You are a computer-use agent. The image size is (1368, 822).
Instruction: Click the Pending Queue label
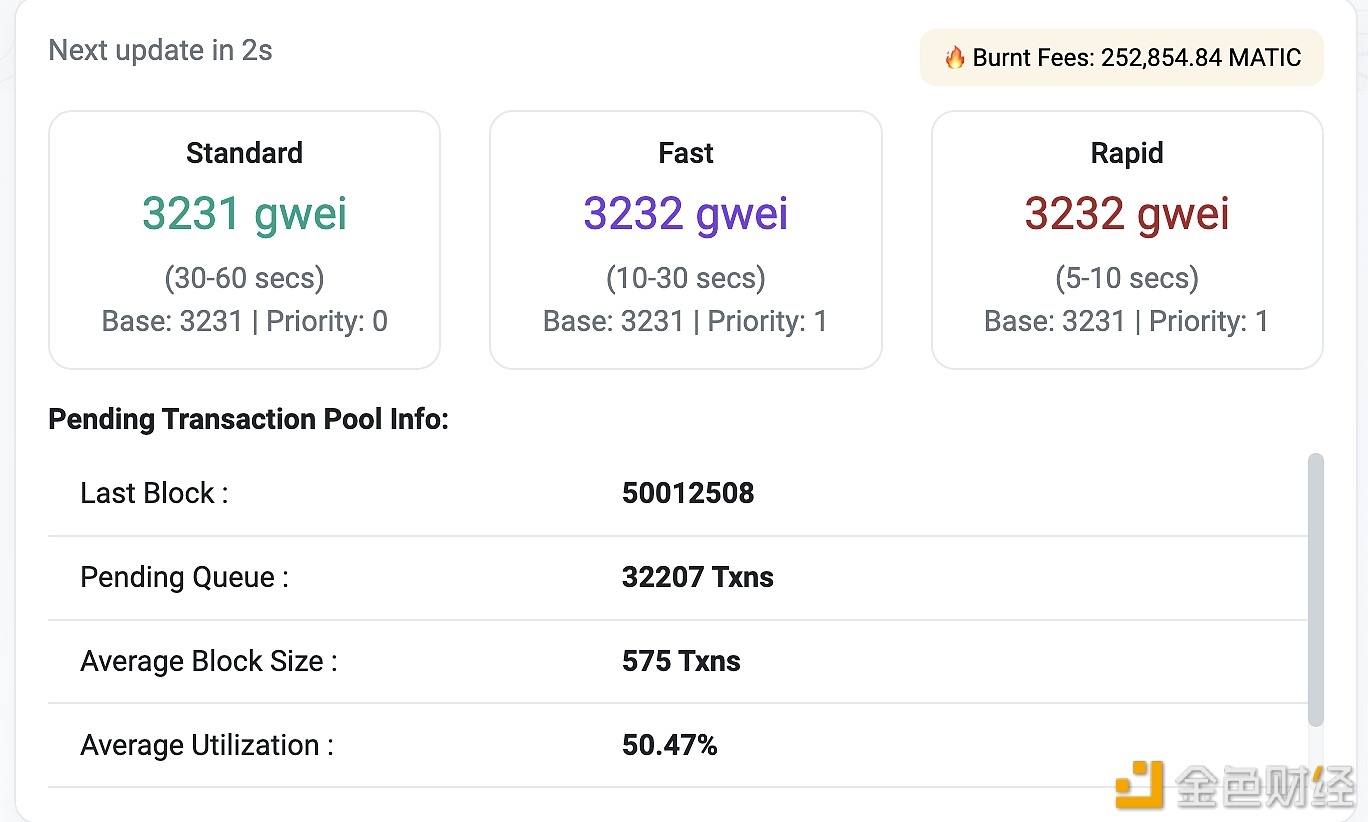click(184, 577)
